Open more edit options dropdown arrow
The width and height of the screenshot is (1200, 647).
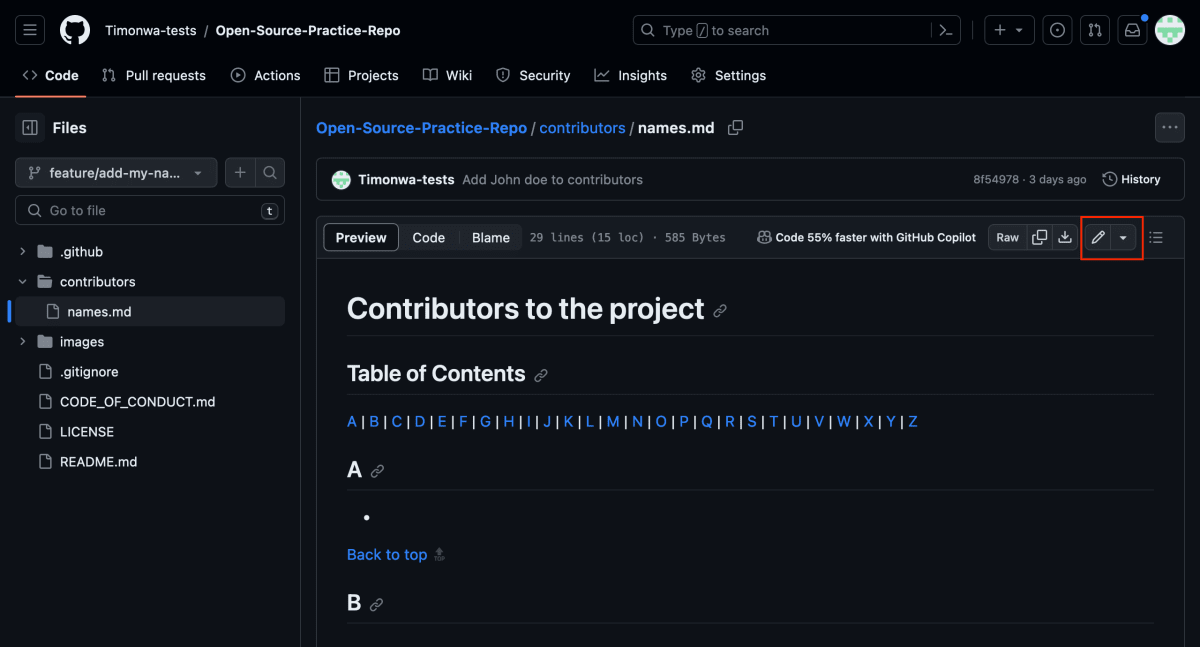(1123, 237)
